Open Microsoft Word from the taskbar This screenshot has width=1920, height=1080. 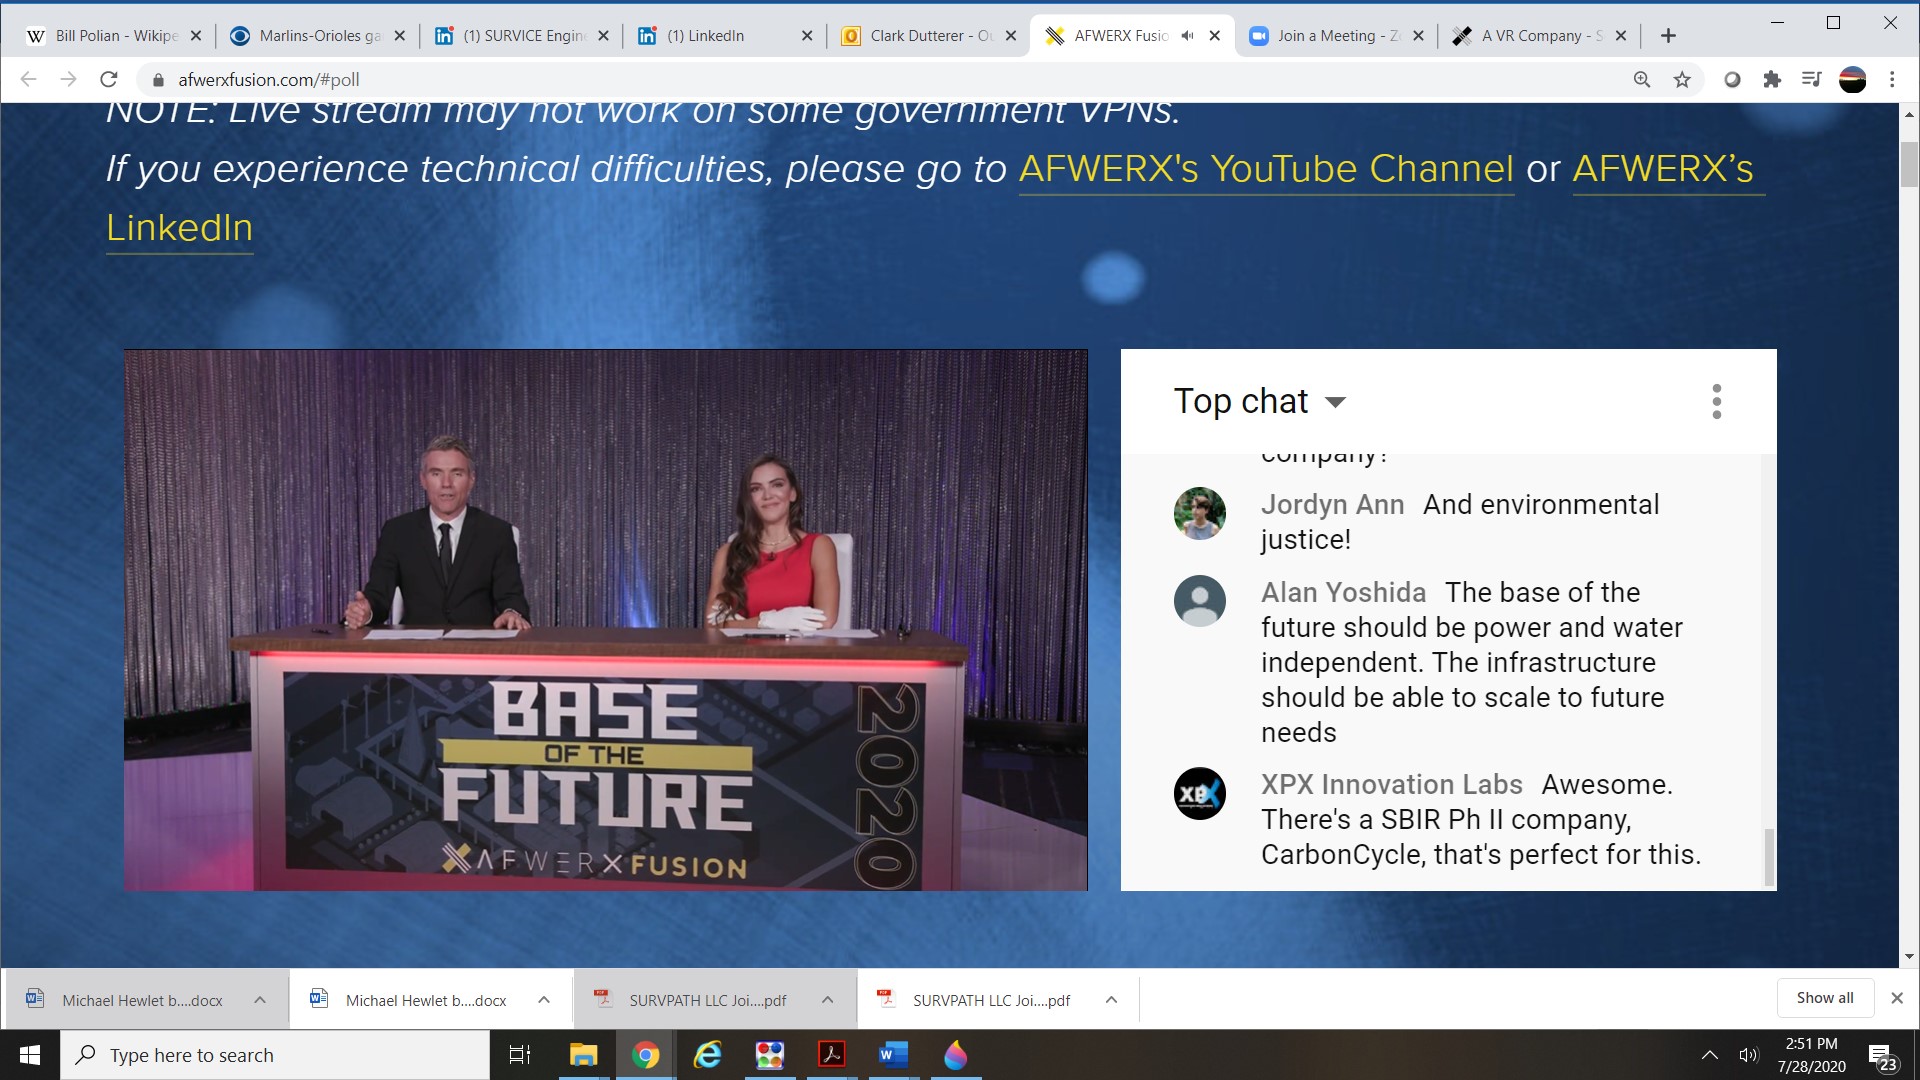[x=893, y=1055]
